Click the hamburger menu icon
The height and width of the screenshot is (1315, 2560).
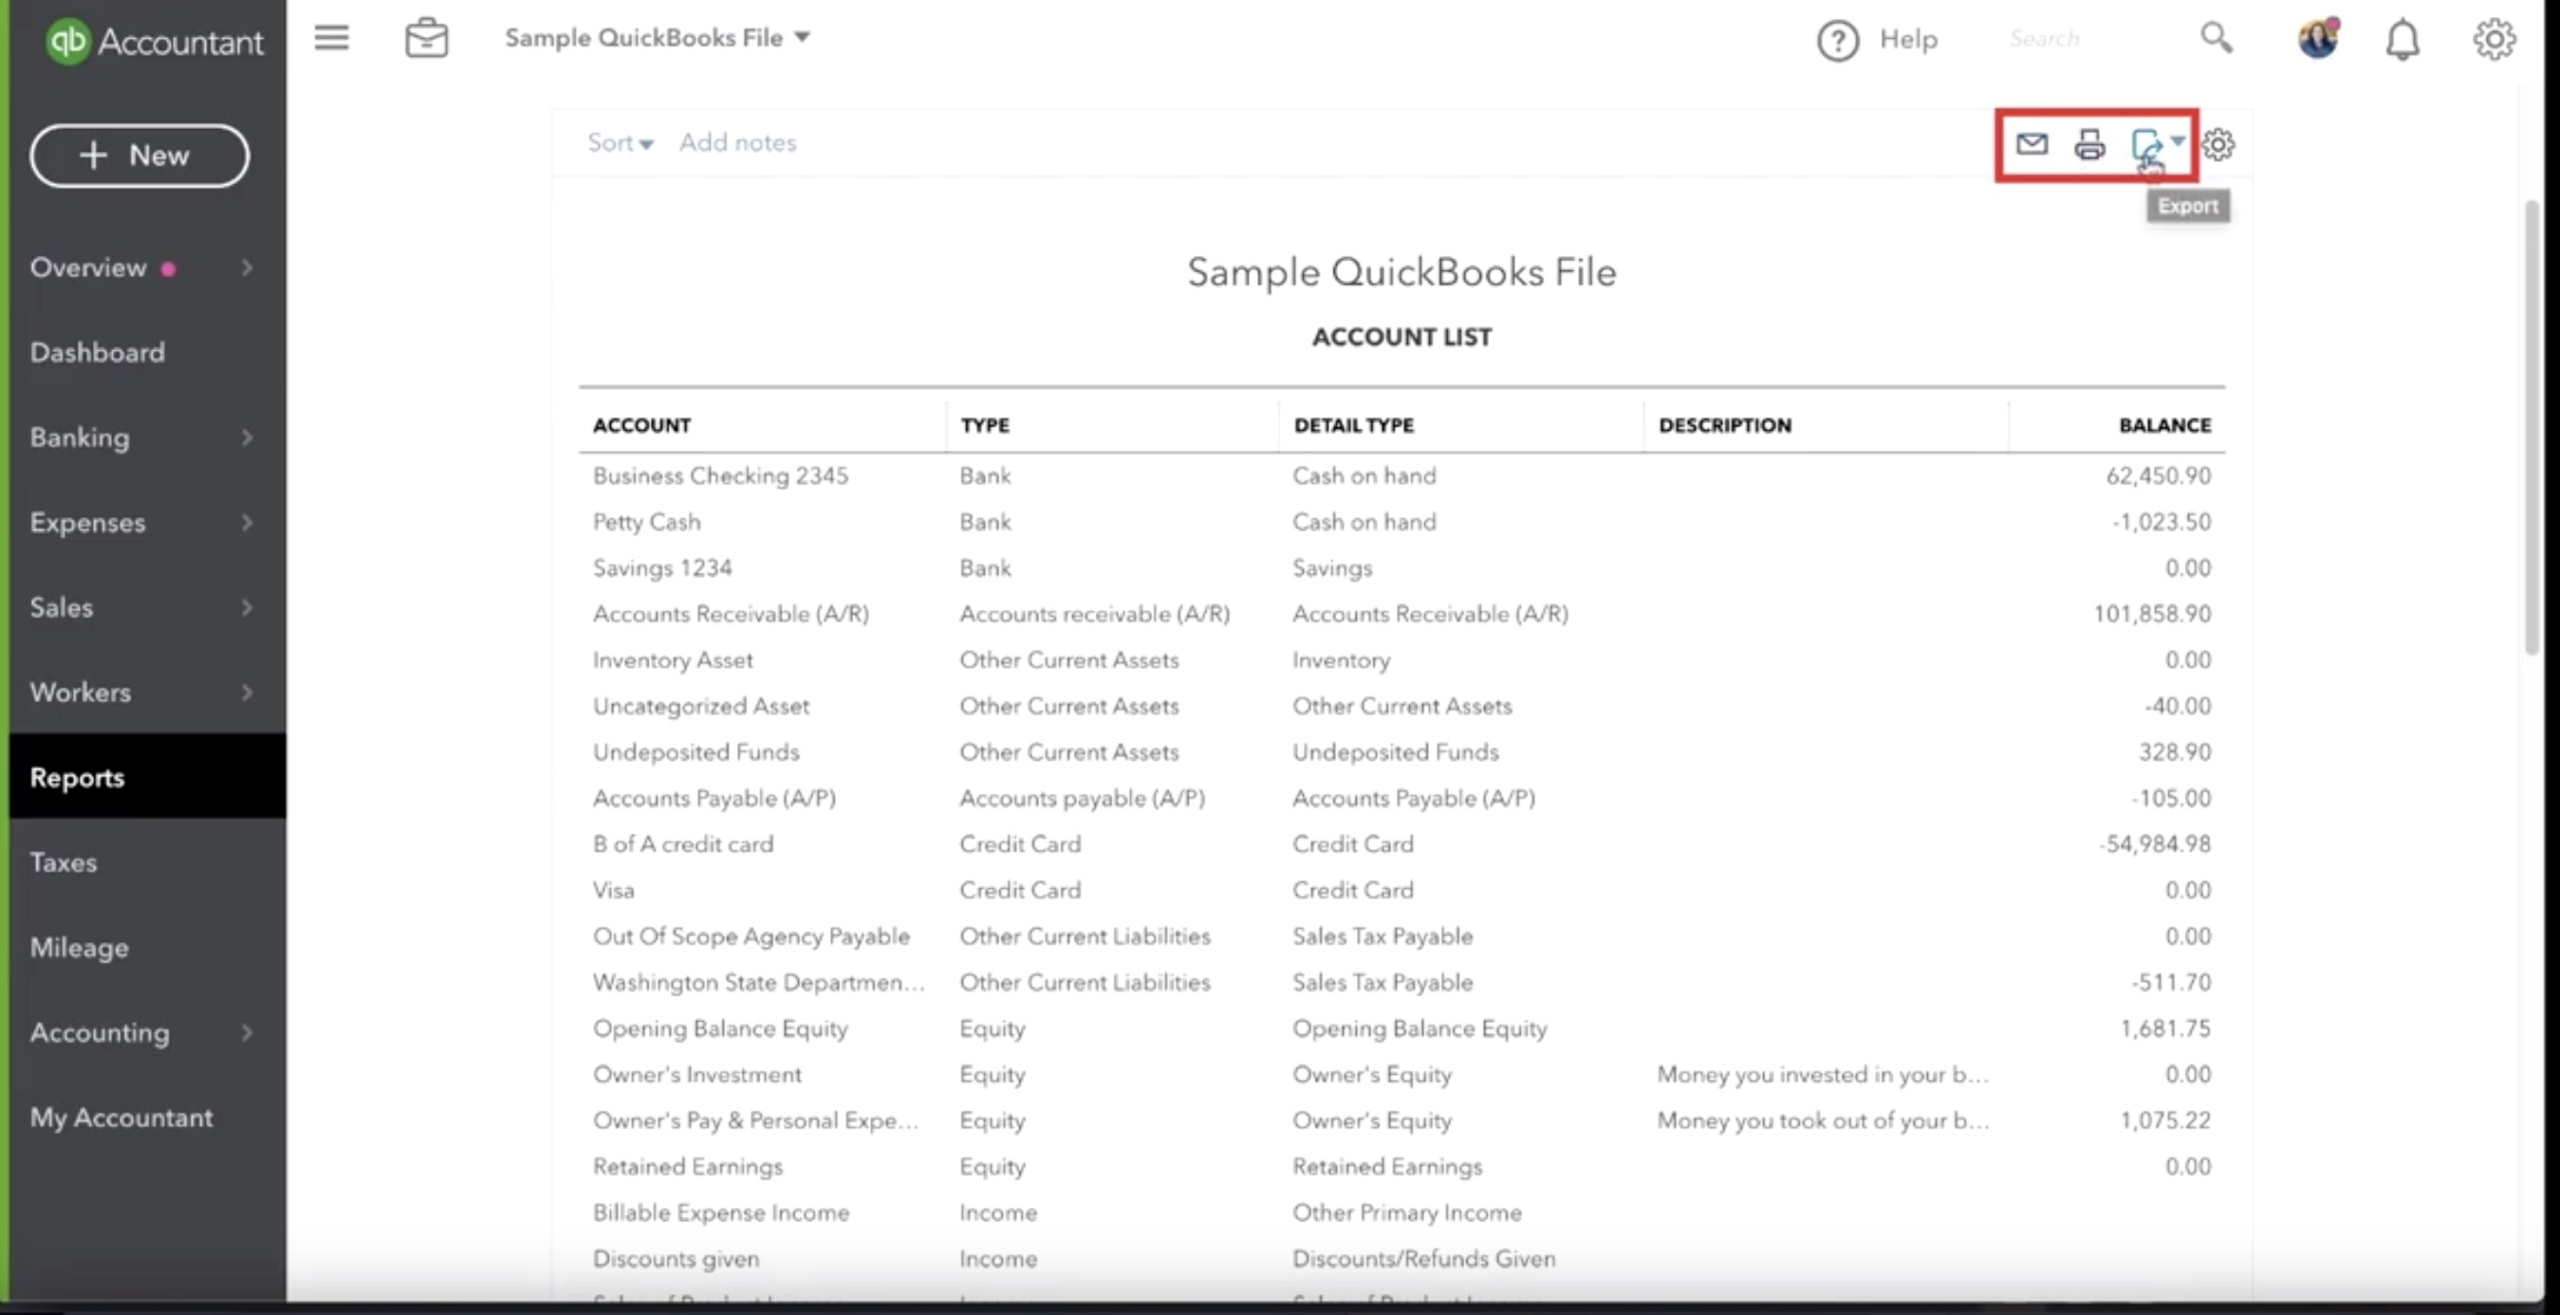pos(331,38)
